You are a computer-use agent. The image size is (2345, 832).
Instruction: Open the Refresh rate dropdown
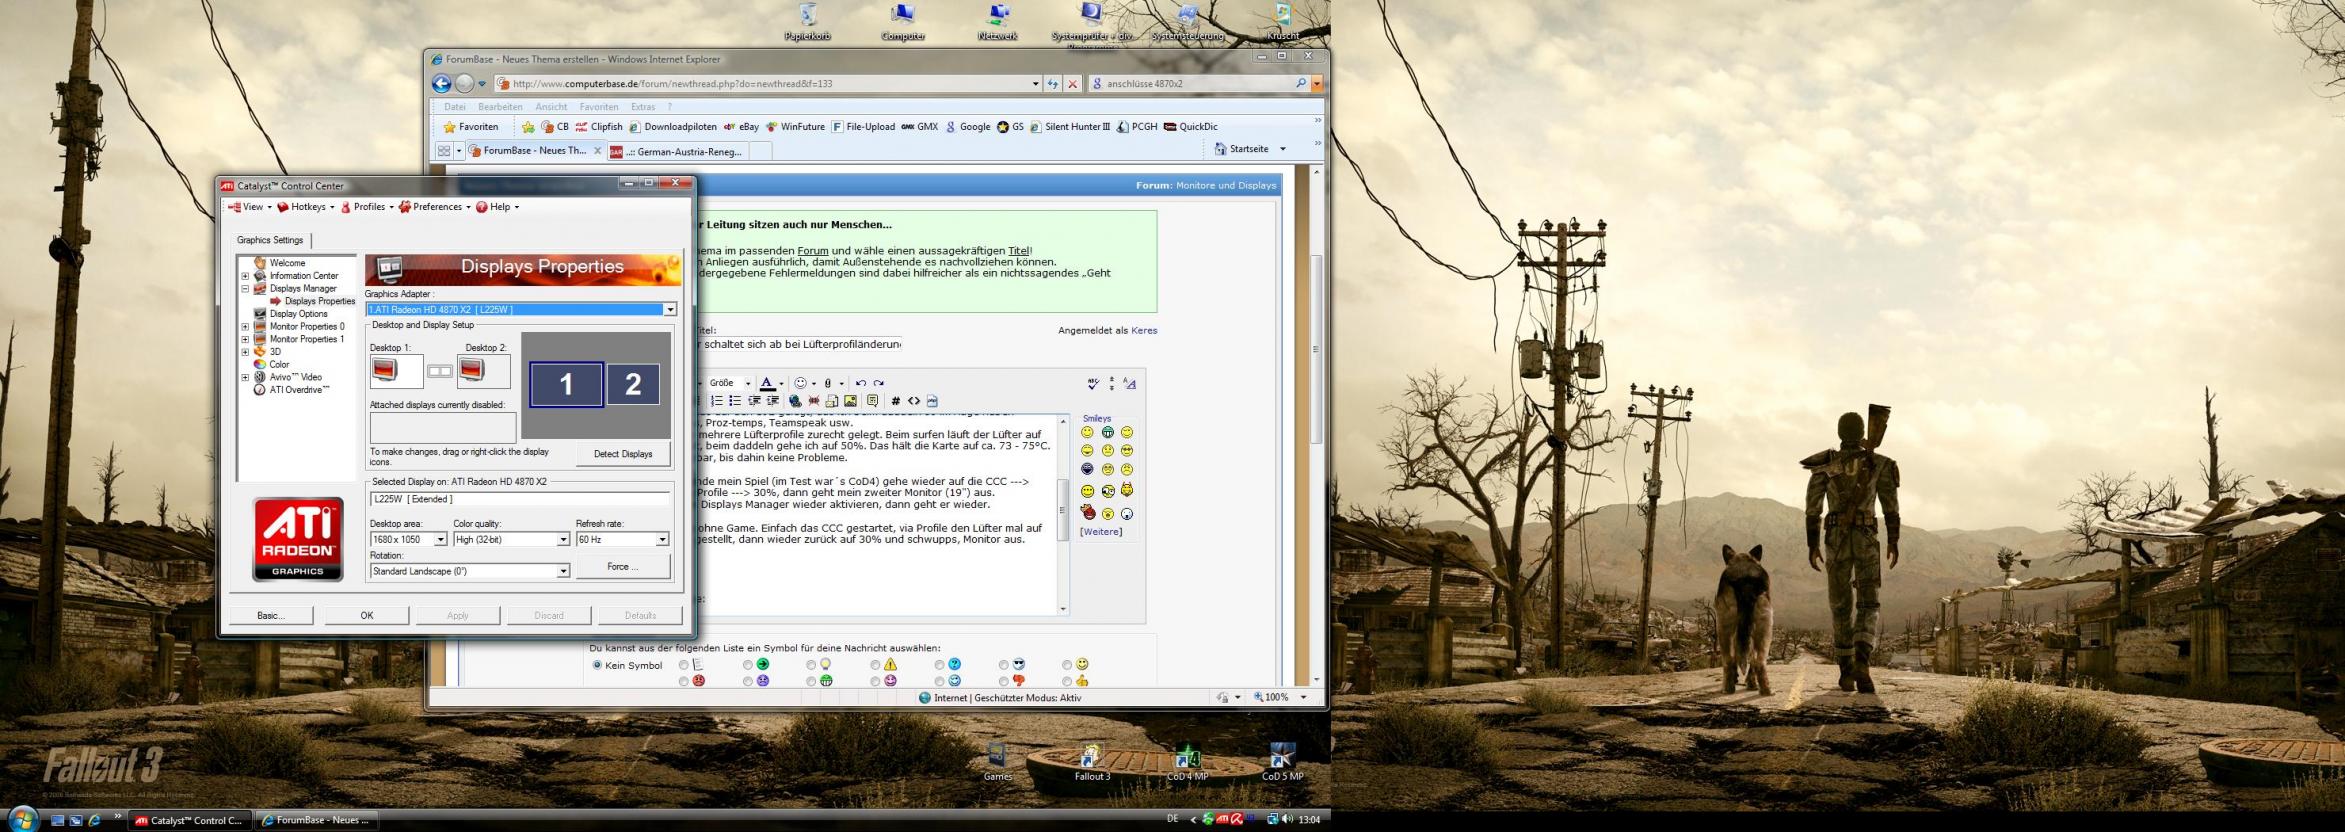(x=662, y=540)
